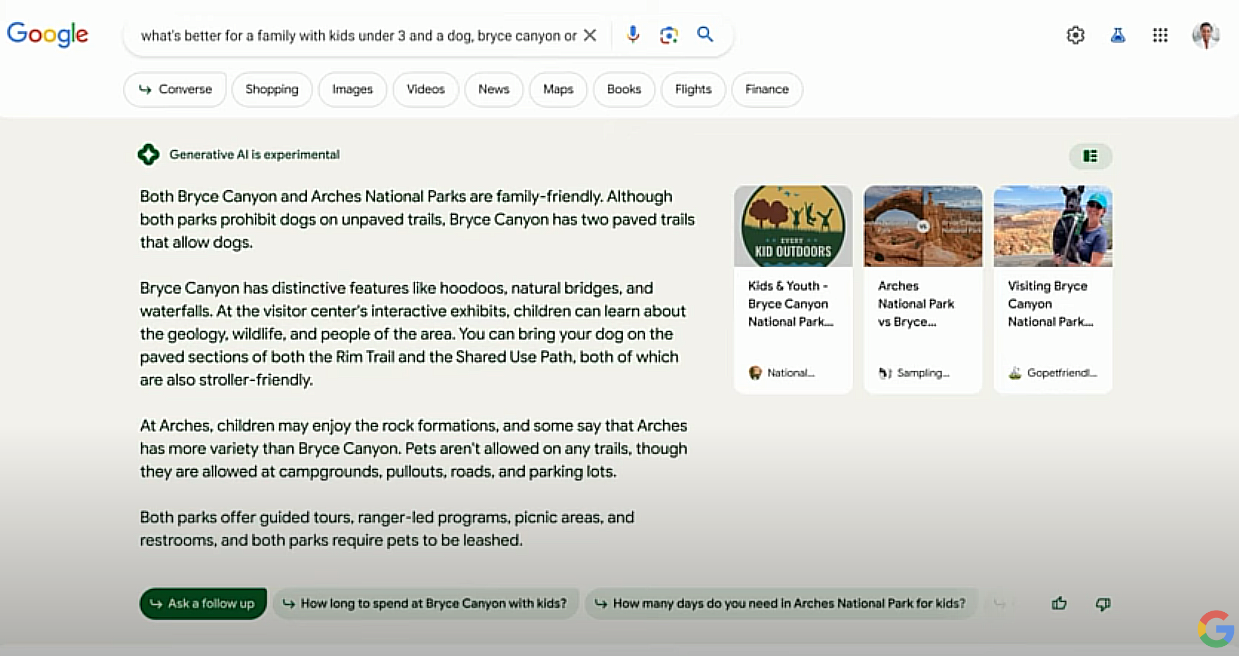Click the National Park Service source icon
Viewport: 1239px width, 656px height.
(x=755, y=373)
